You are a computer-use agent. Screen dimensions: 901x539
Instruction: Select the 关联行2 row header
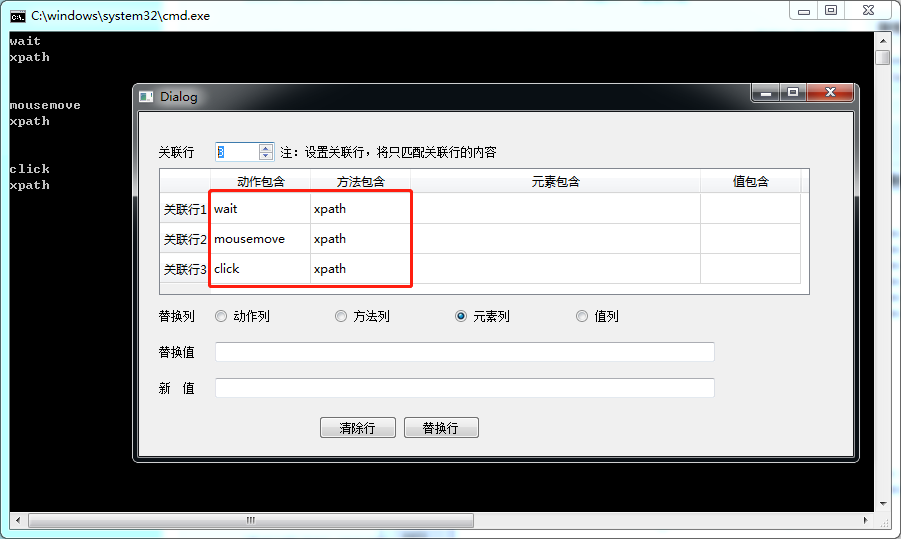(185, 239)
